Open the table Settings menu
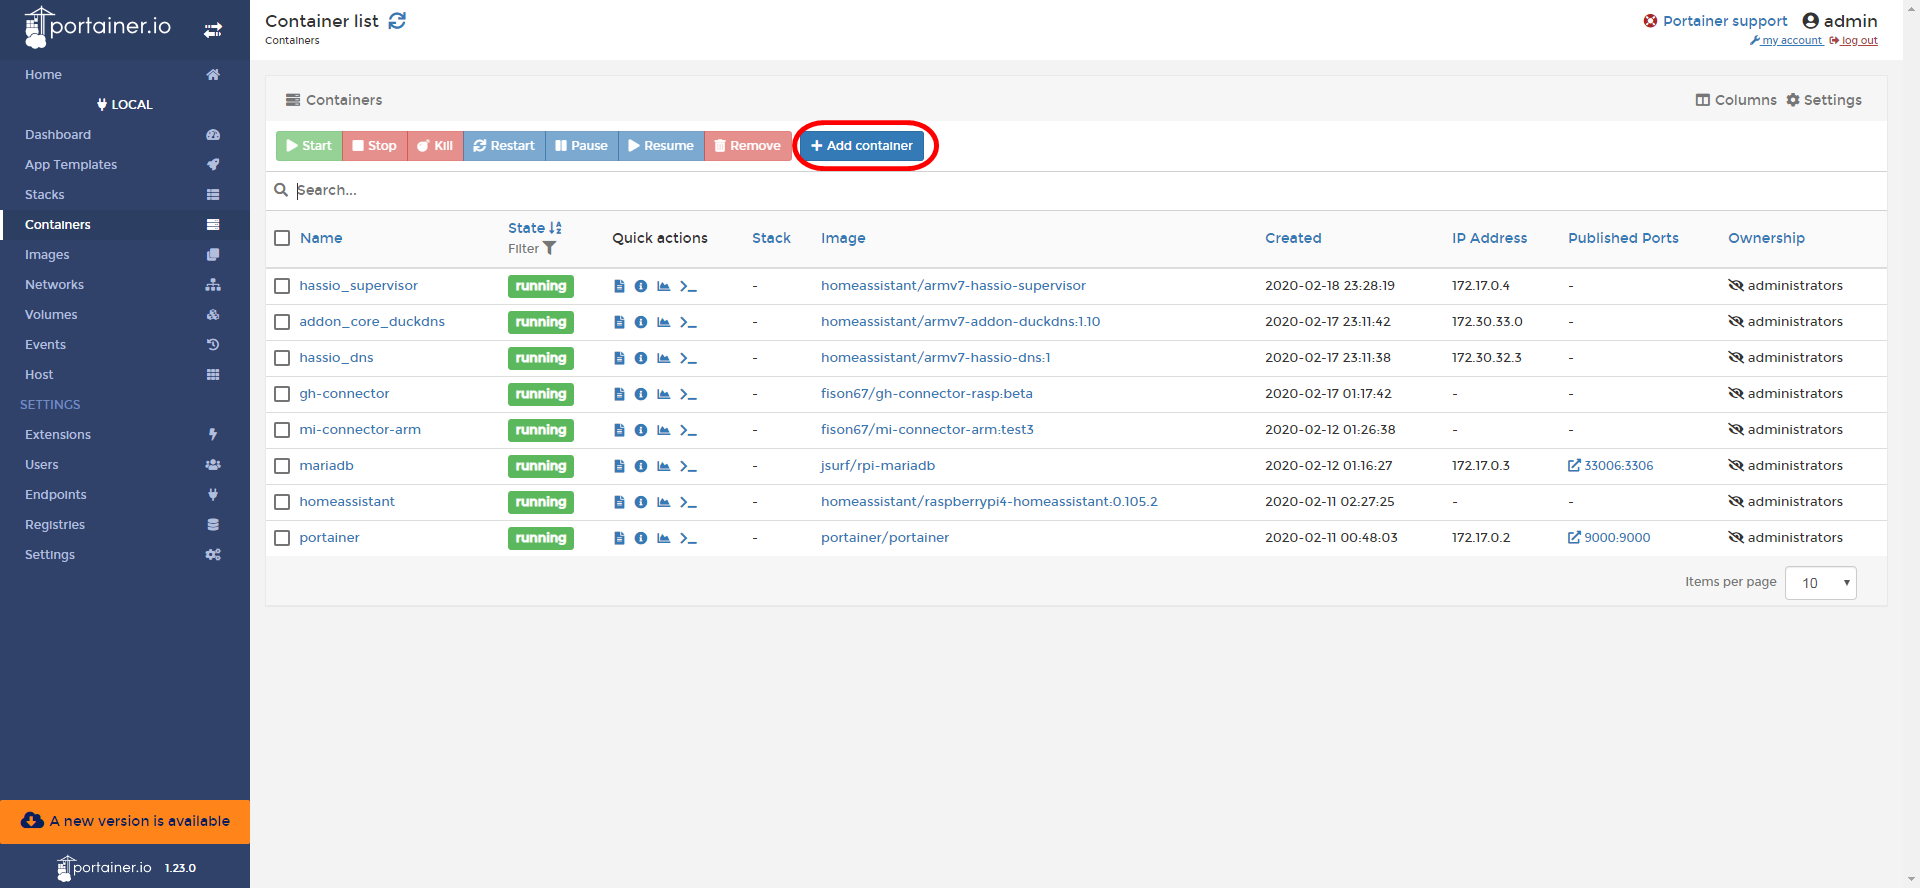Viewport: 1920px width, 888px height. click(1824, 100)
